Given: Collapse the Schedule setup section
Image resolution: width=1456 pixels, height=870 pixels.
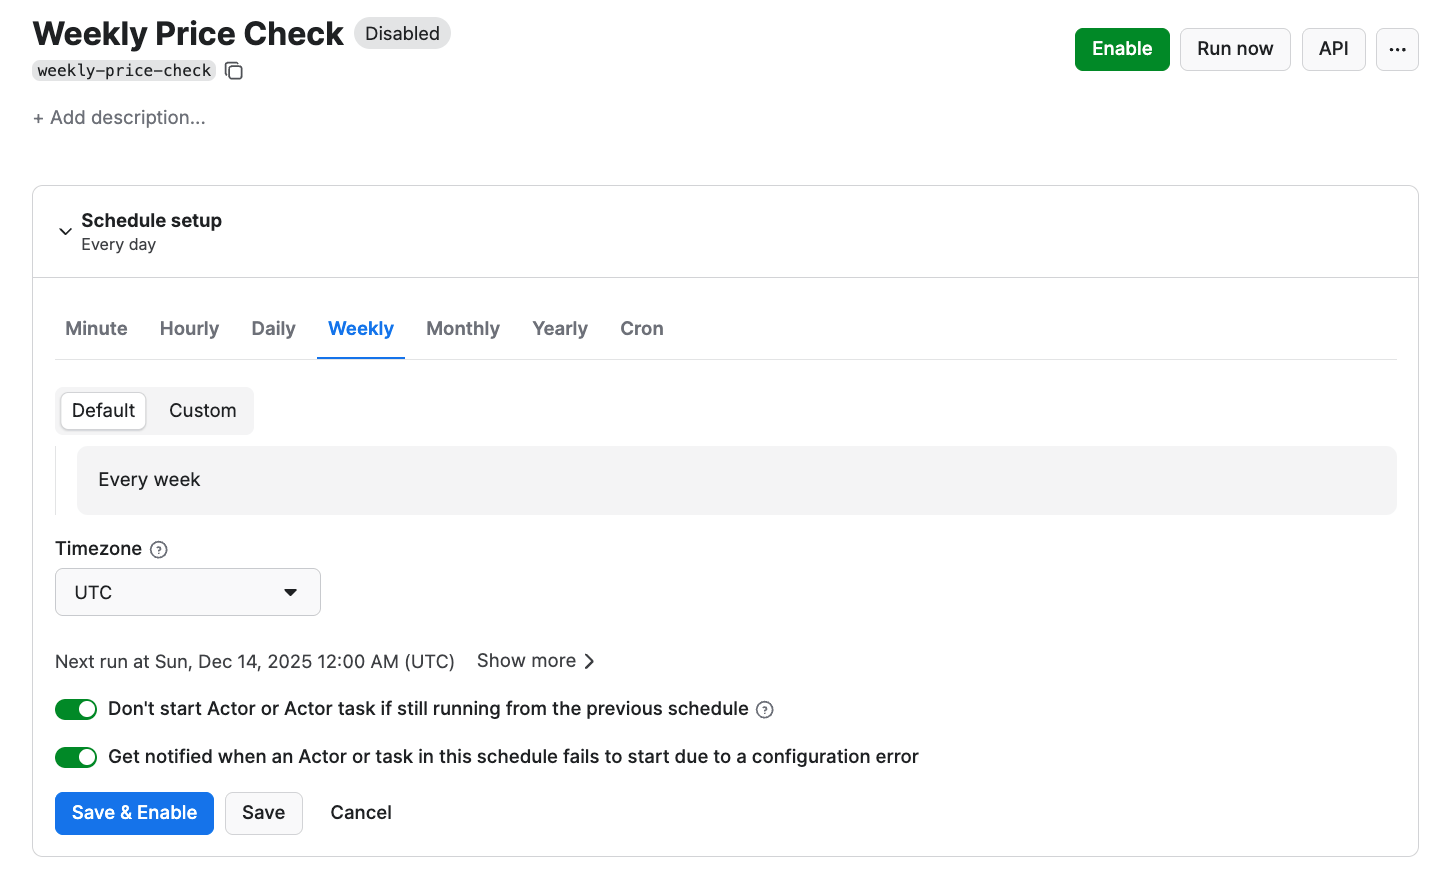Looking at the screenshot, I should (65, 231).
